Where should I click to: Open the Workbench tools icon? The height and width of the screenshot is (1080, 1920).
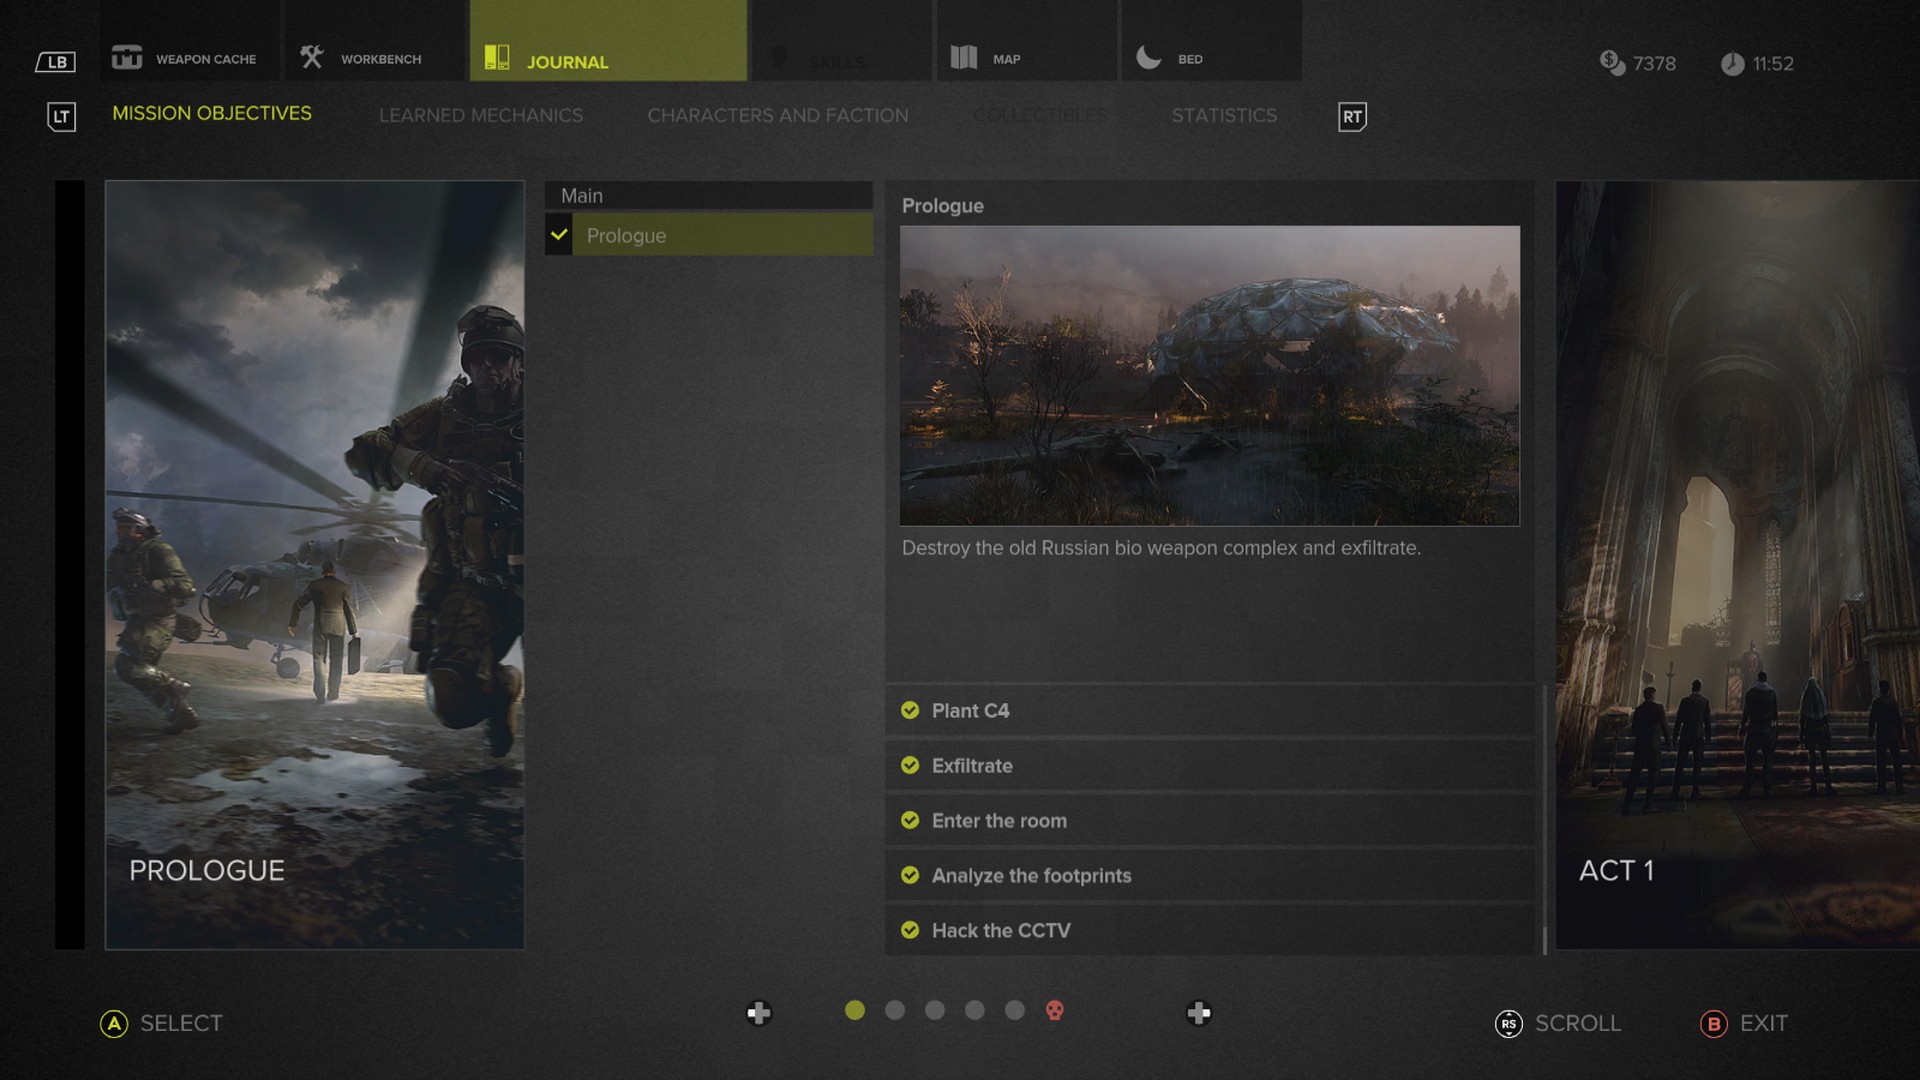click(x=312, y=58)
